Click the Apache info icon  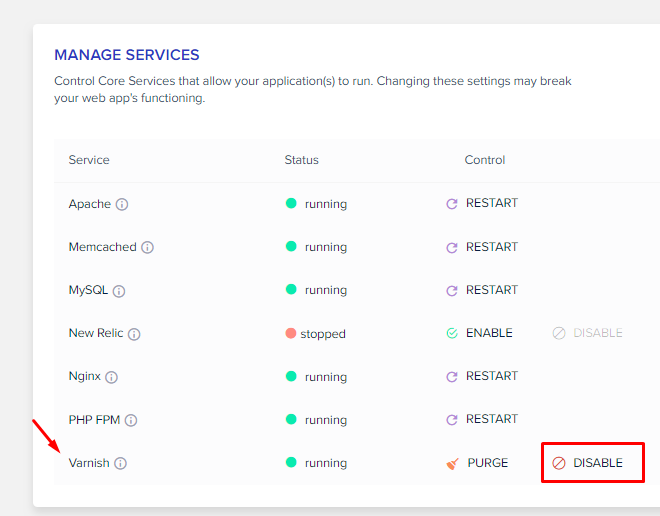[x=122, y=205]
